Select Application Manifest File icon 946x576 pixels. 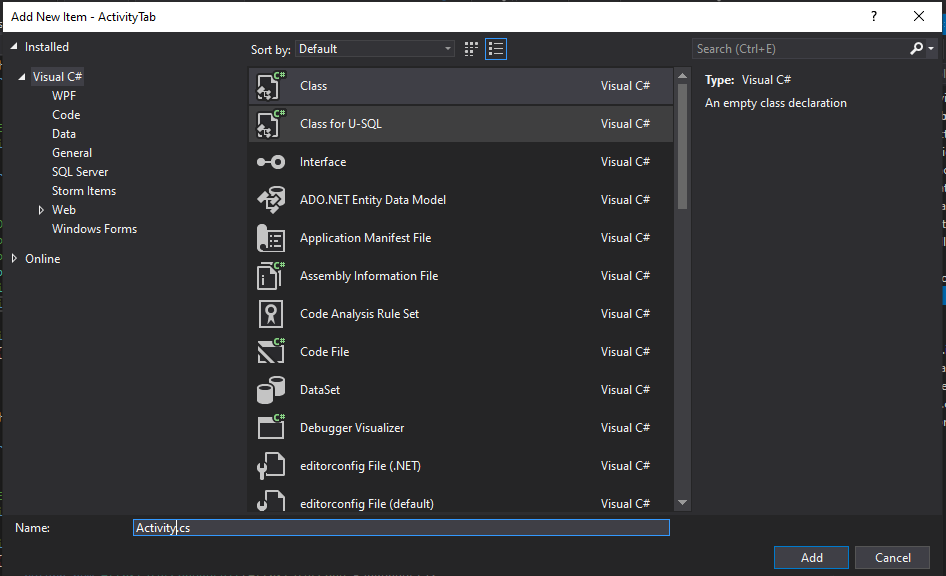271,238
